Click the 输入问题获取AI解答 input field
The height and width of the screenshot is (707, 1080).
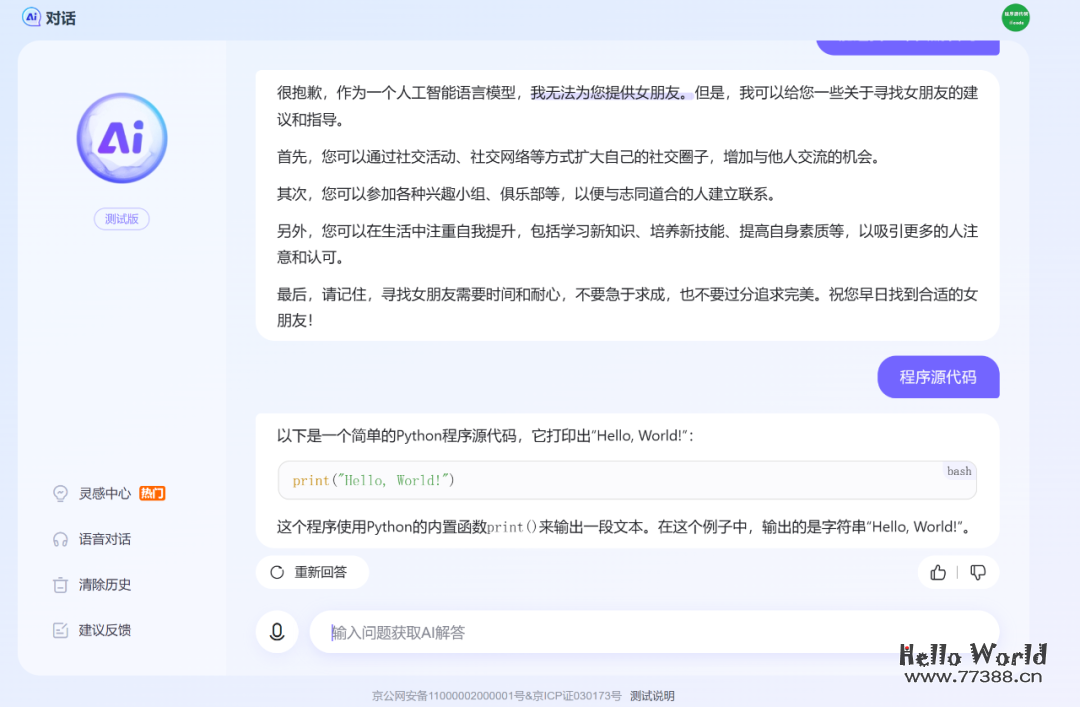(600, 631)
